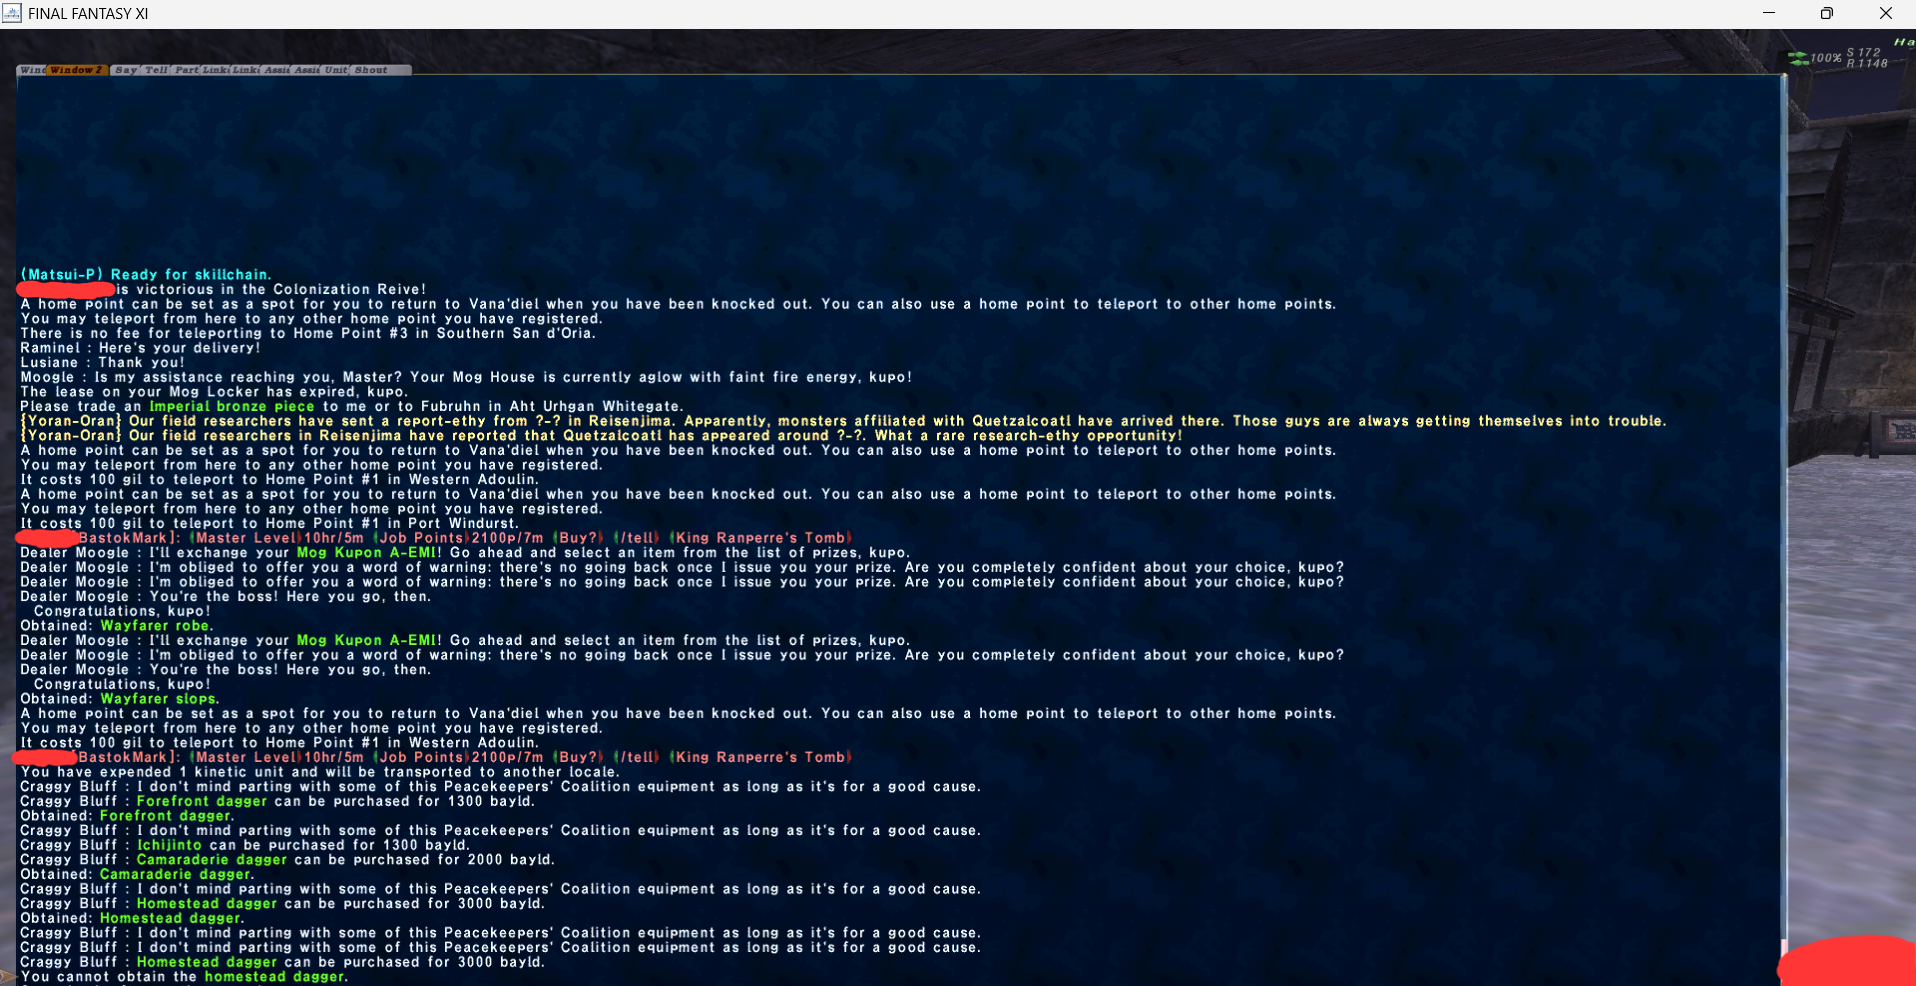Screen dimensions: 1916x986
Task: Click the green network connection arrows icon
Action: (1798, 58)
